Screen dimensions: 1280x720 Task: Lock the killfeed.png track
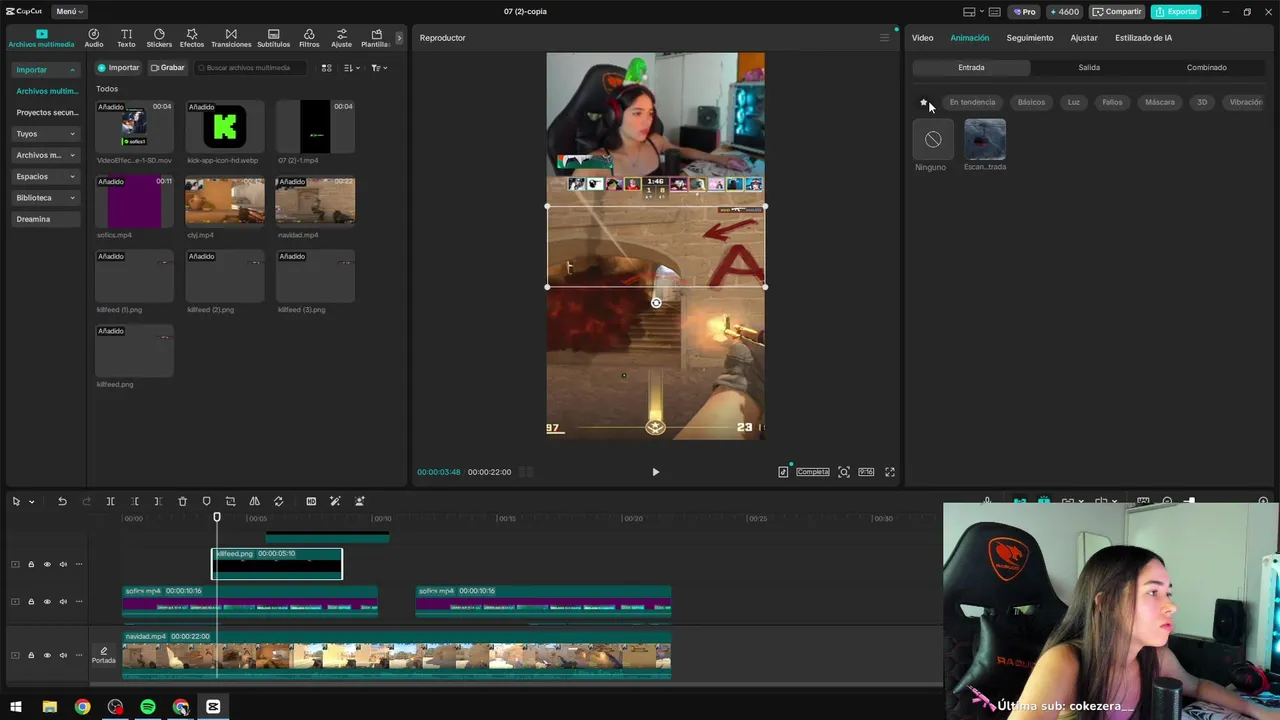(x=31, y=564)
